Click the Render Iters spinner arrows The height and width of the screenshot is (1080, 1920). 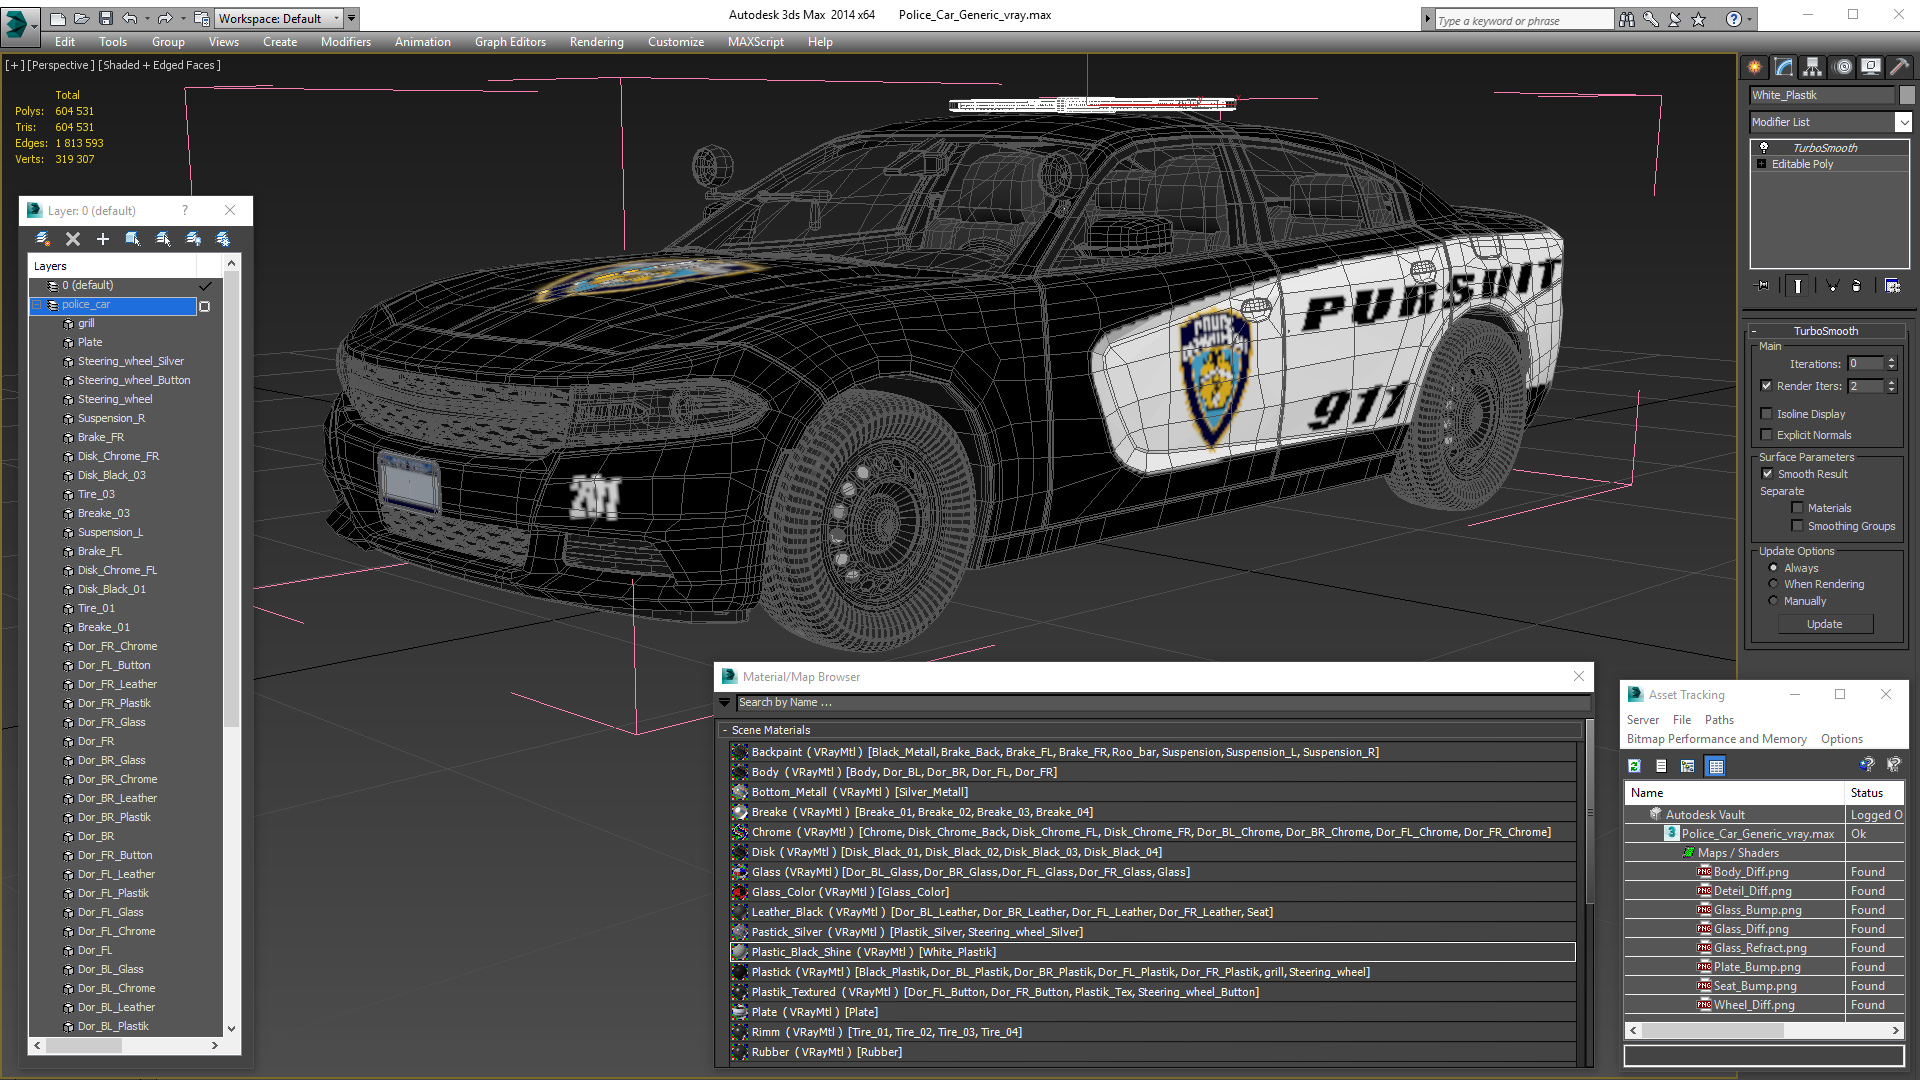click(1891, 386)
